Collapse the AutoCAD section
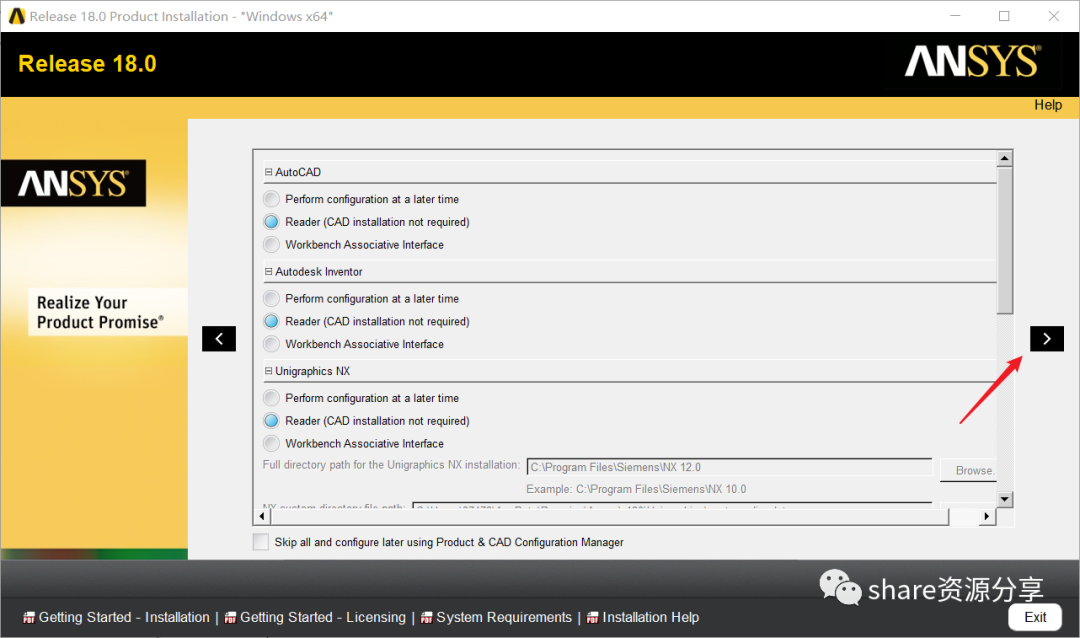The image size is (1080, 638). tap(269, 172)
